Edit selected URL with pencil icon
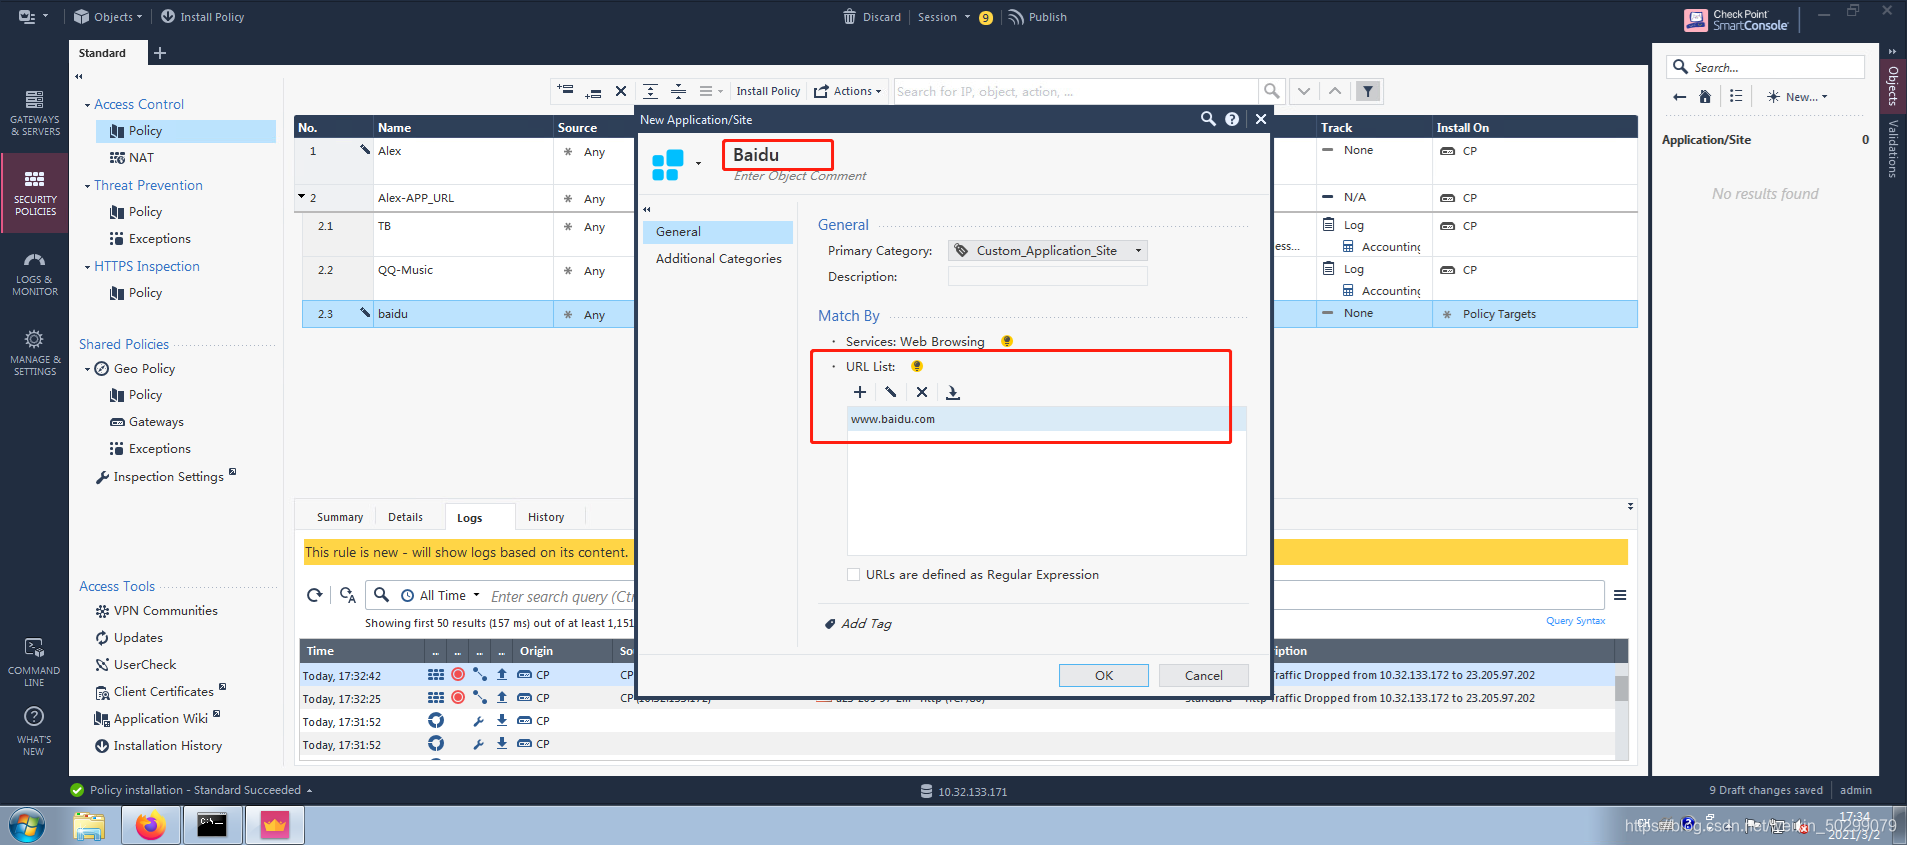This screenshot has height=845, width=1907. pos(891,392)
